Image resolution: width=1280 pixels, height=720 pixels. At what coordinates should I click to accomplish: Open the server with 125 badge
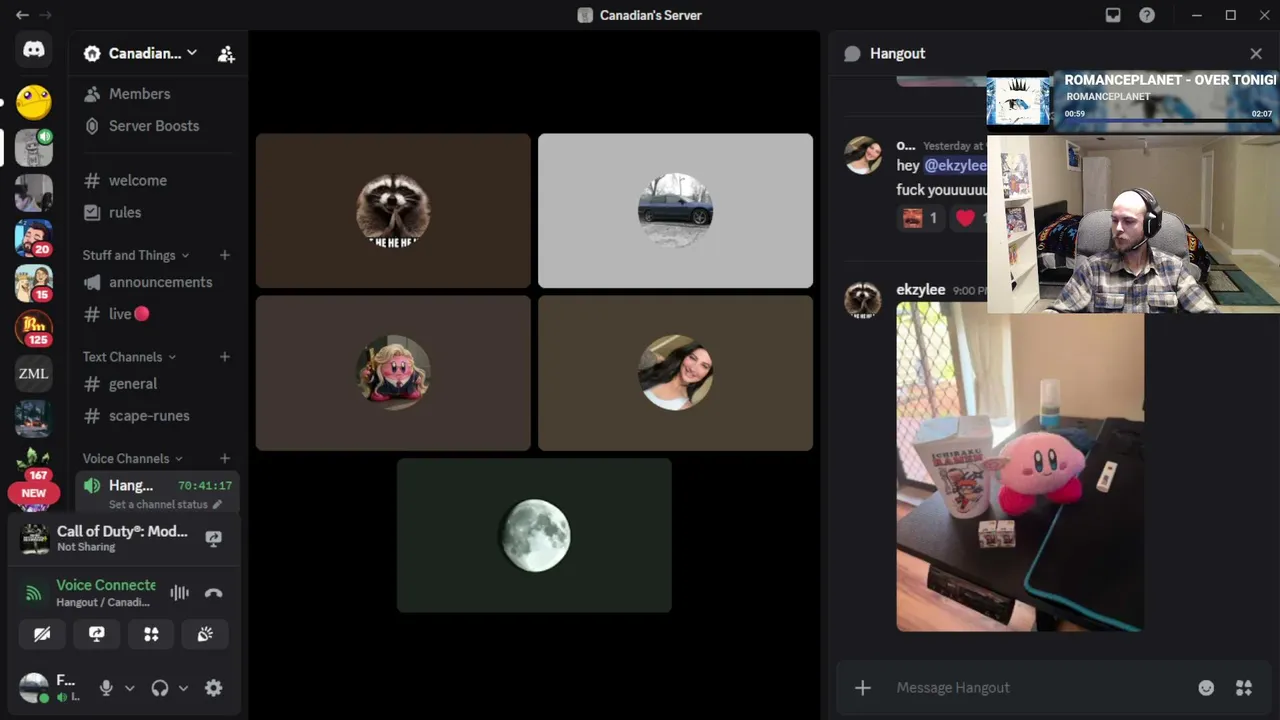point(33,328)
